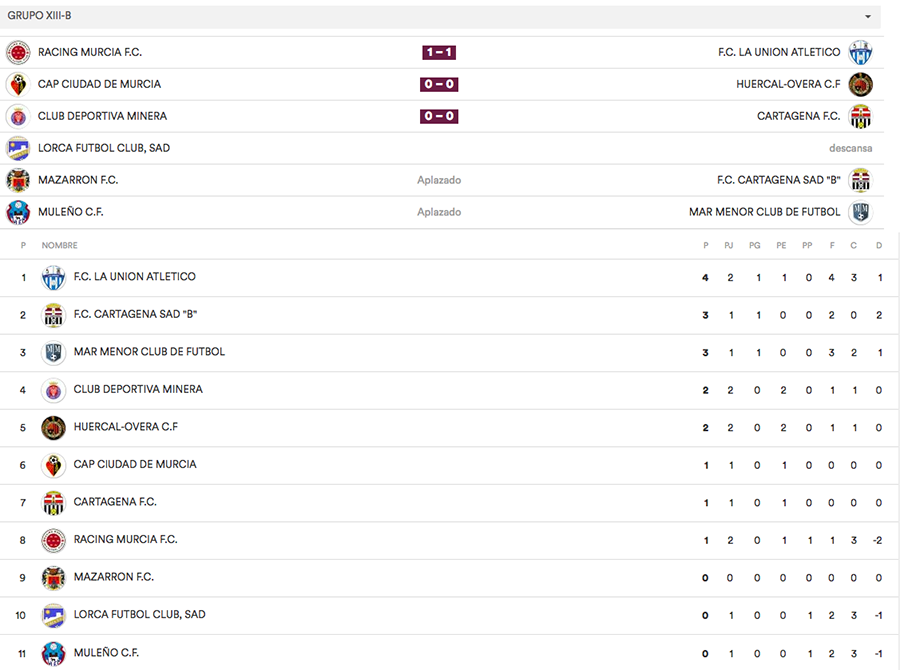
Task: Click Muleño C.F. crest in fixtures list
Action: click(x=18, y=212)
